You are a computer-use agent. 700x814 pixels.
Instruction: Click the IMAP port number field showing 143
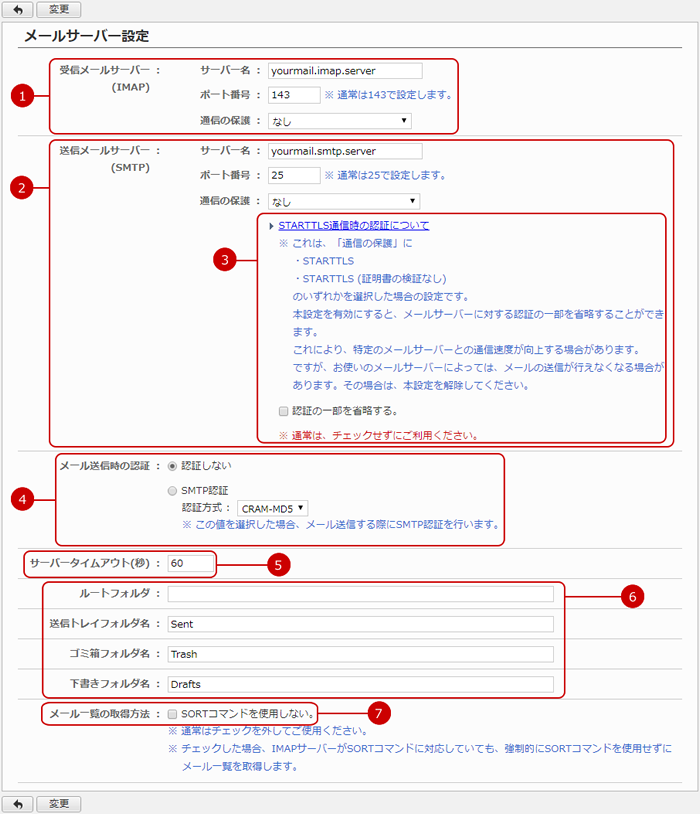pos(294,95)
